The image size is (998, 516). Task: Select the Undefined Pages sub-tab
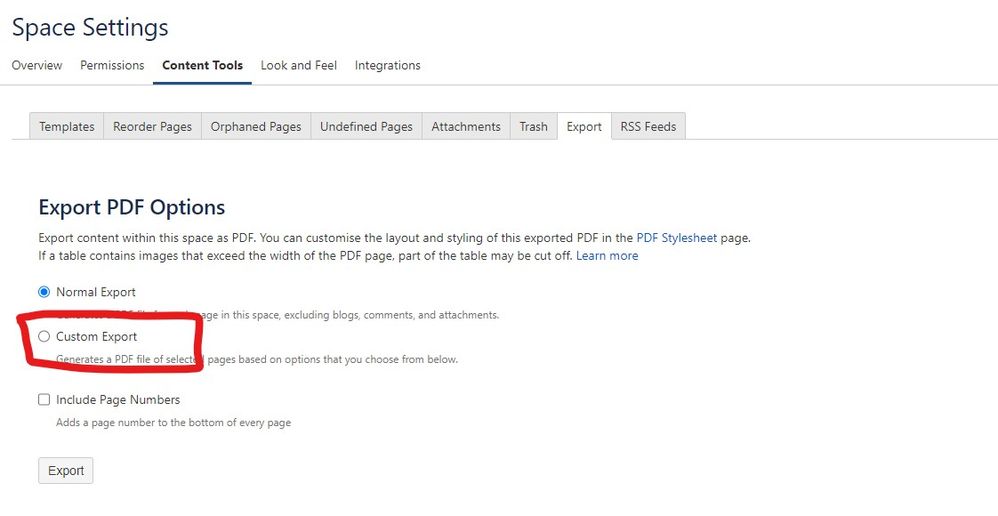click(366, 127)
